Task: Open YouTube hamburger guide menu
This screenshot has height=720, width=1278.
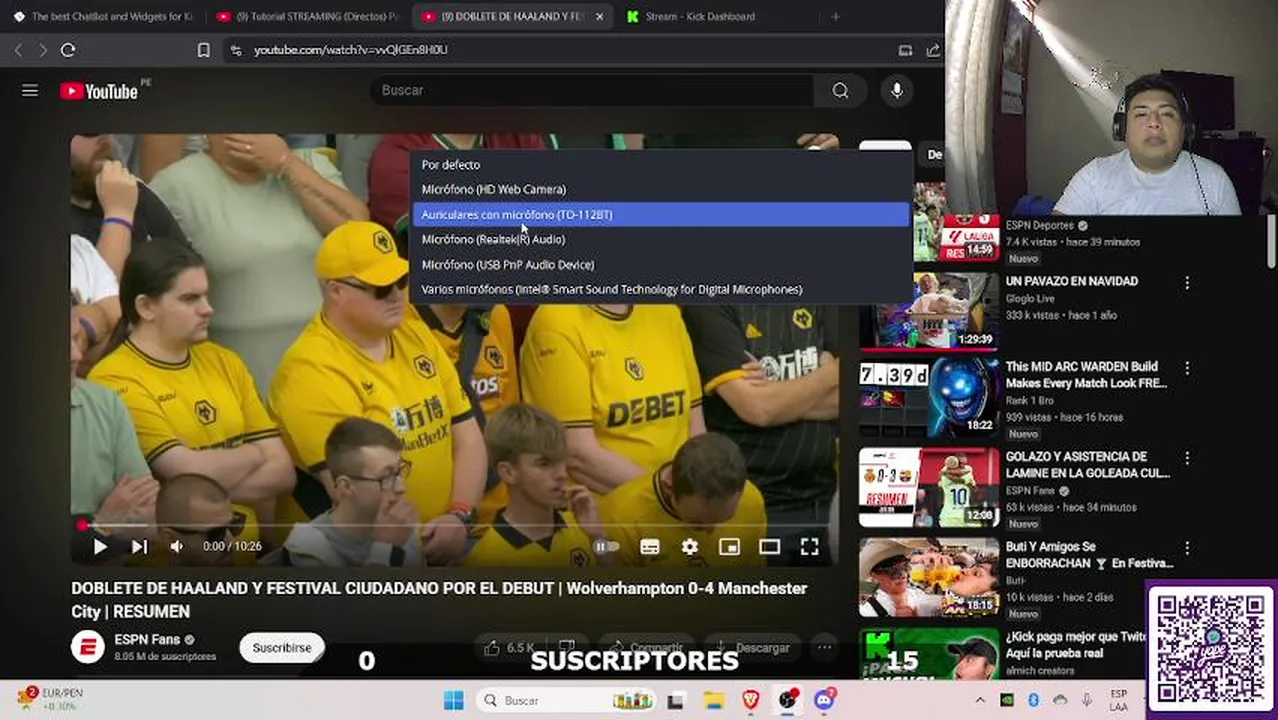Action: tap(30, 90)
